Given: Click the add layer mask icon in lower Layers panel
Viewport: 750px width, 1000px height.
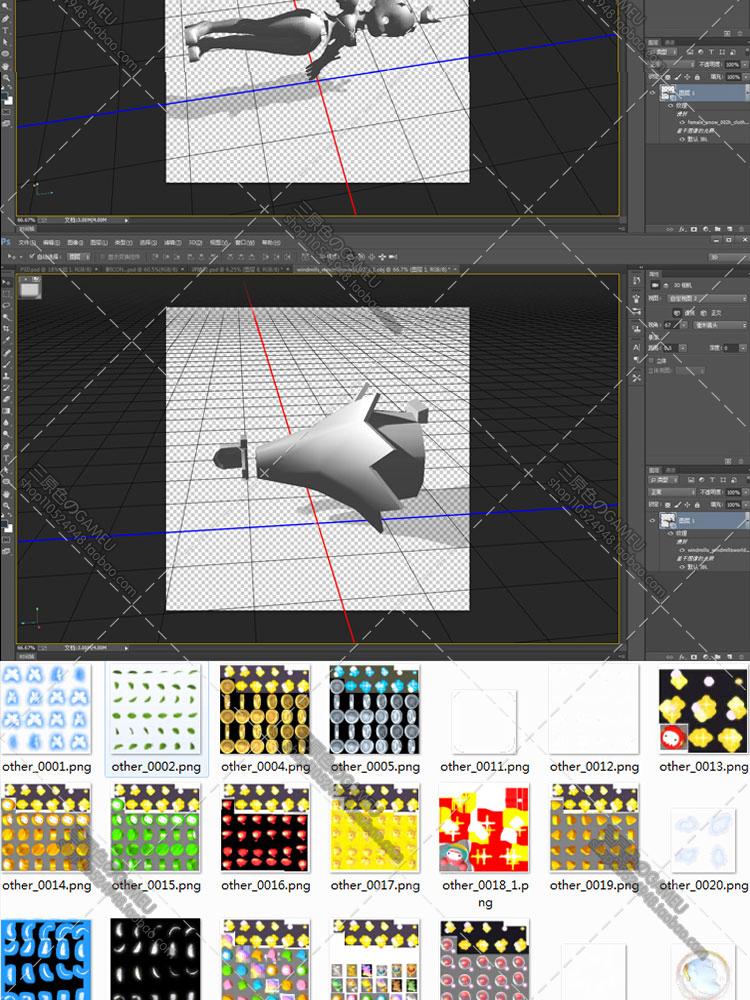Looking at the screenshot, I should coord(694,657).
